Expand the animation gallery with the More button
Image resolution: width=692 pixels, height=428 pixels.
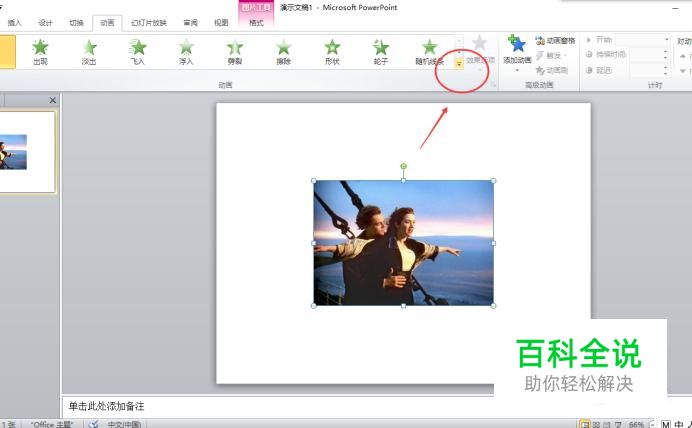click(459, 64)
